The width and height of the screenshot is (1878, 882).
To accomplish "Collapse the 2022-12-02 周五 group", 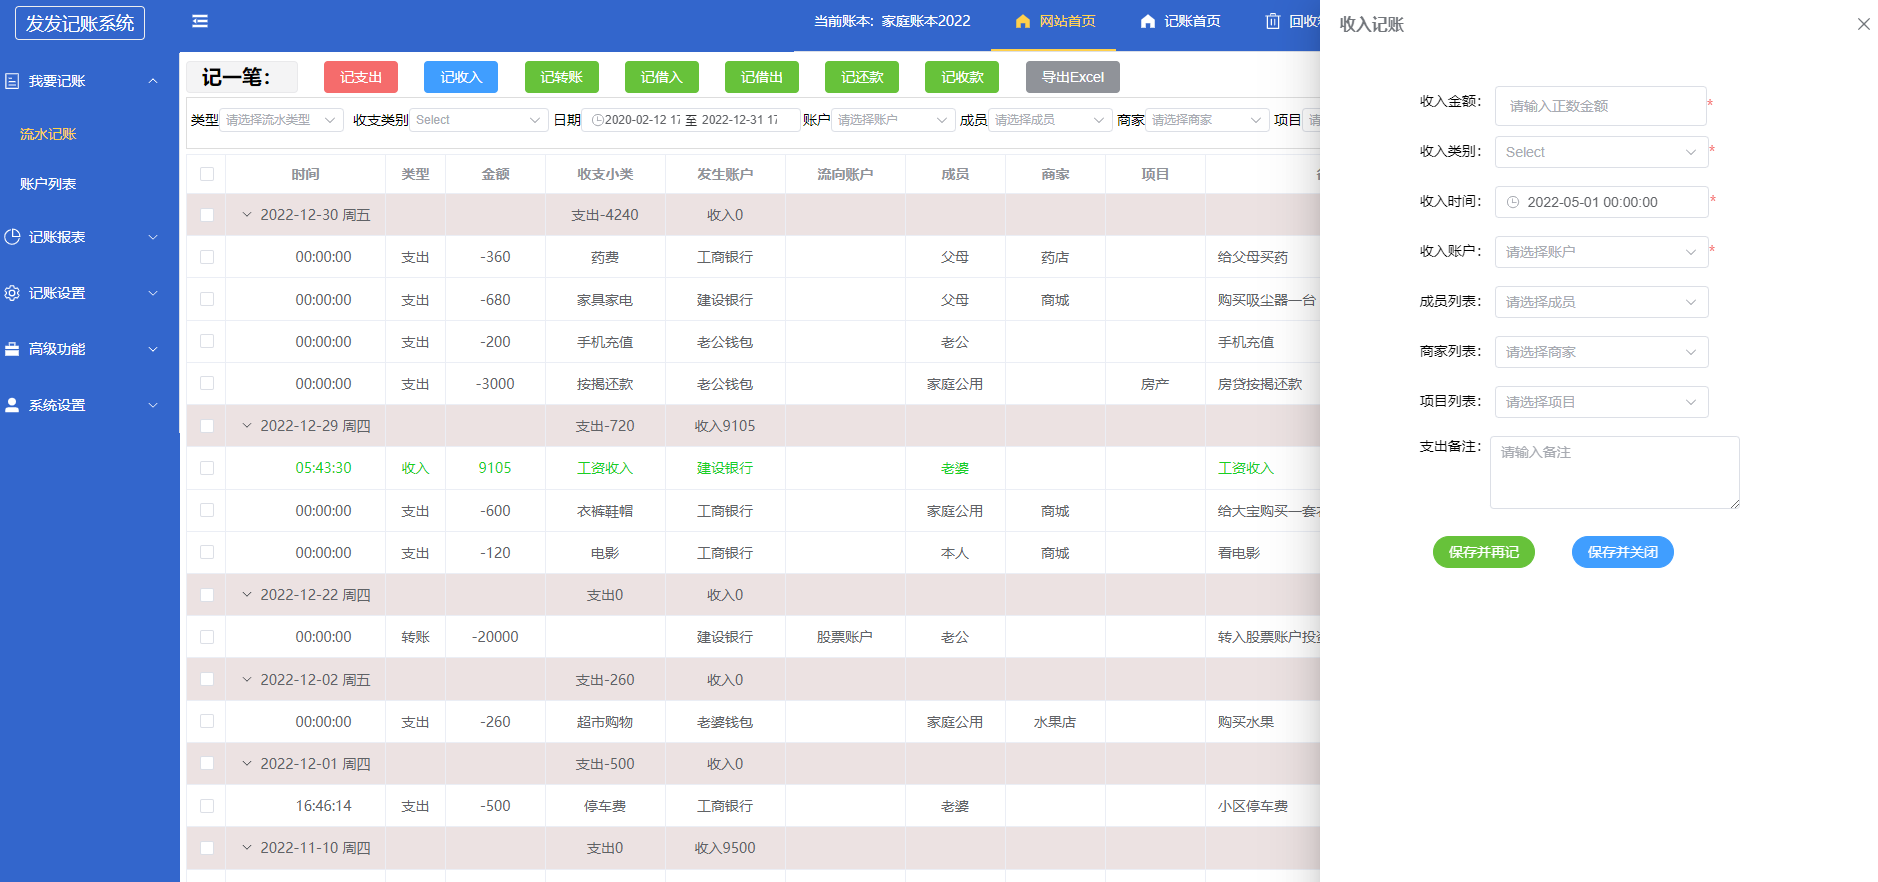I will point(247,680).
